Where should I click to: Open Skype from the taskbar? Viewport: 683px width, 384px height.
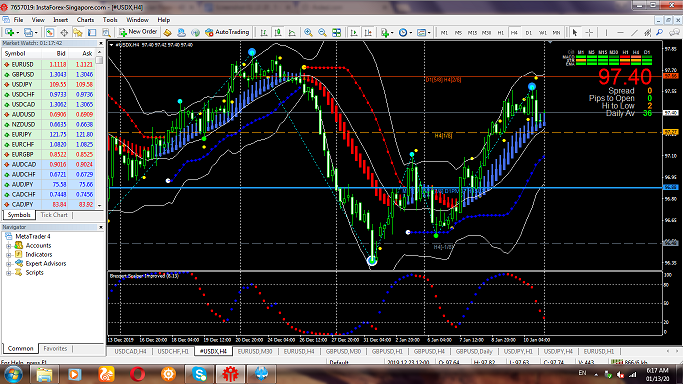(199, 374)
